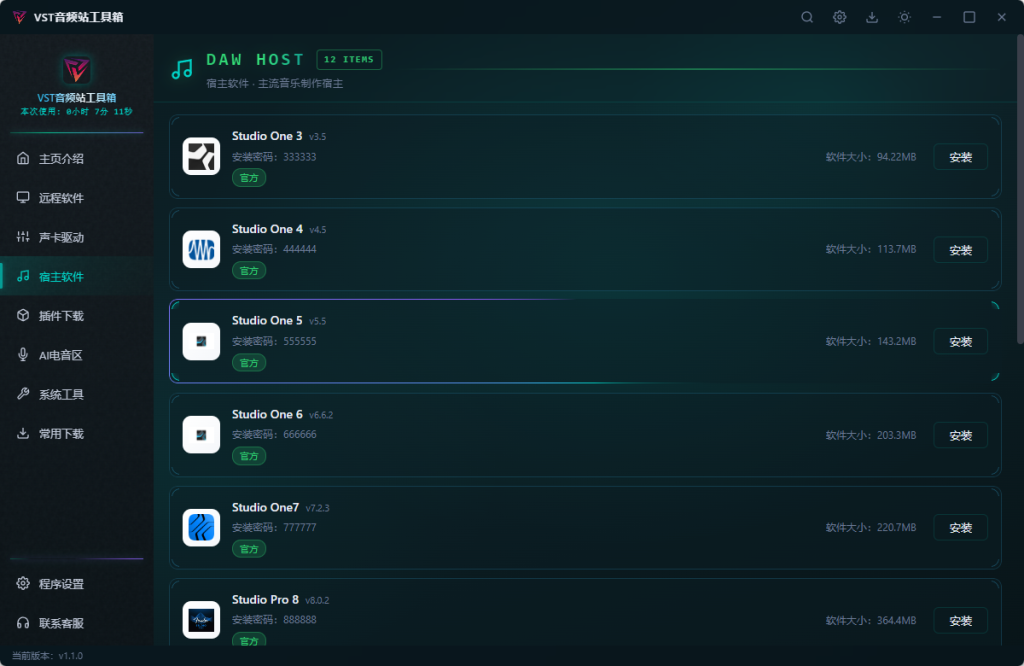This screenshot has height=666, width=1024.
Task: Install Studio One 5 with 安装 button
Action: click(960, 341)
